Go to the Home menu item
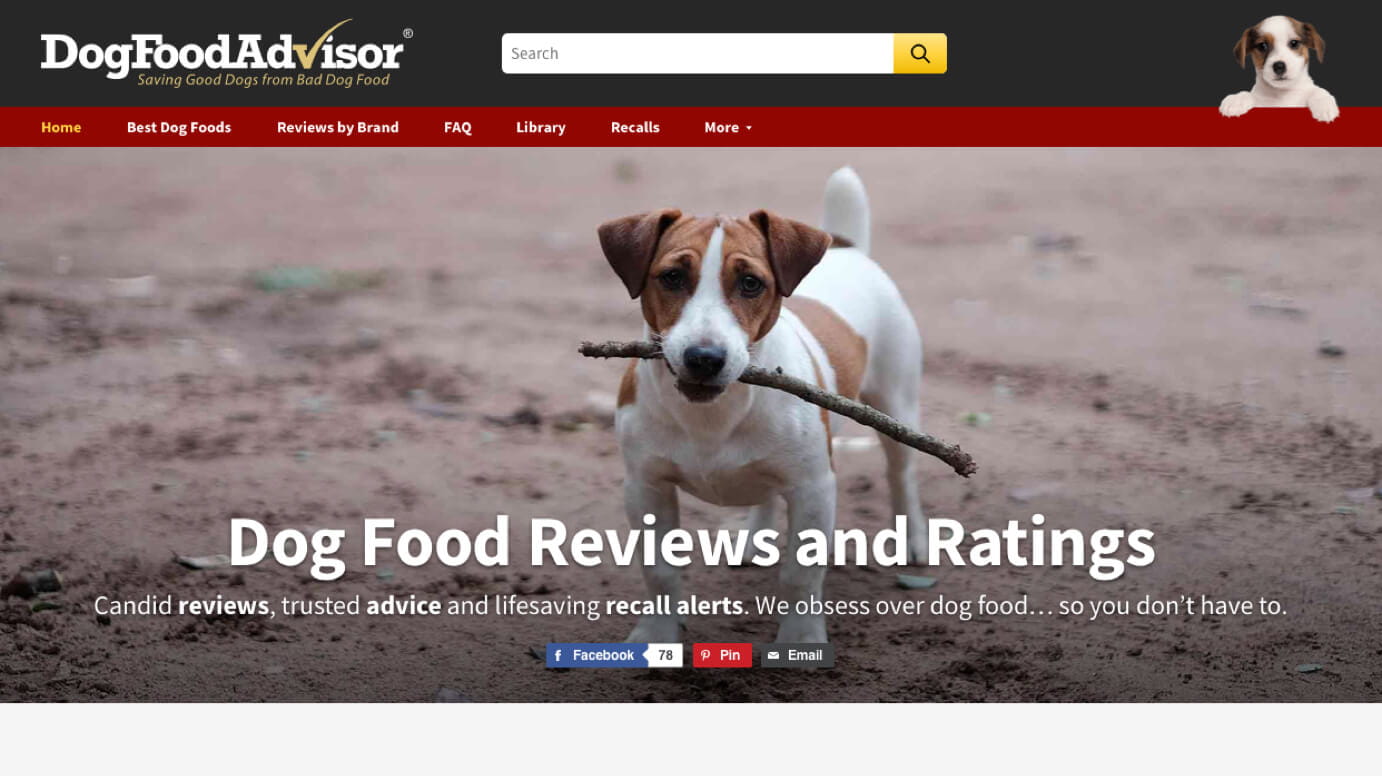This screenshot has width=1382, height=776. [x=61, y=127]
